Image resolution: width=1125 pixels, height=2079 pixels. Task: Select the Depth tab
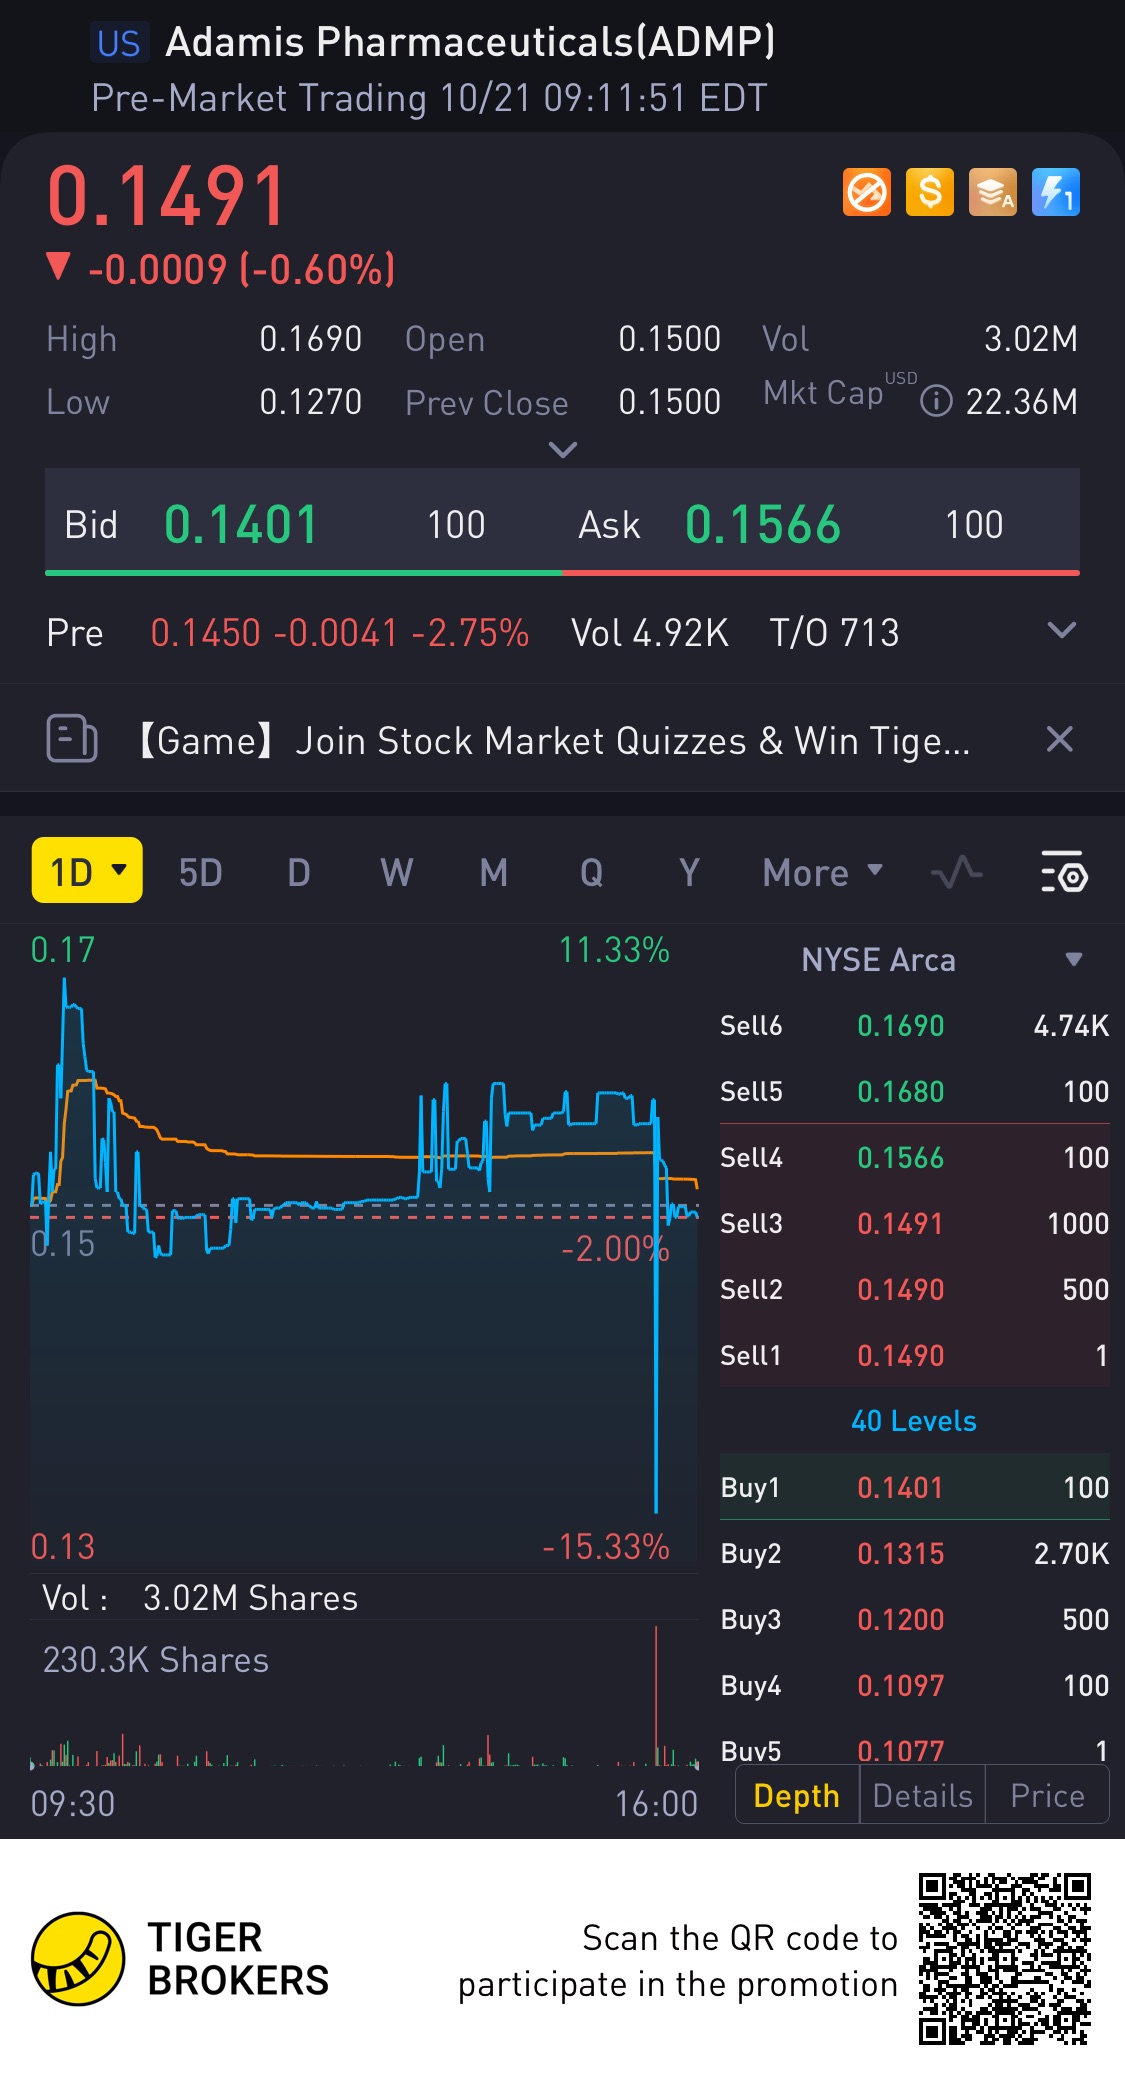pyautogui.click(x=797, y=1795)
